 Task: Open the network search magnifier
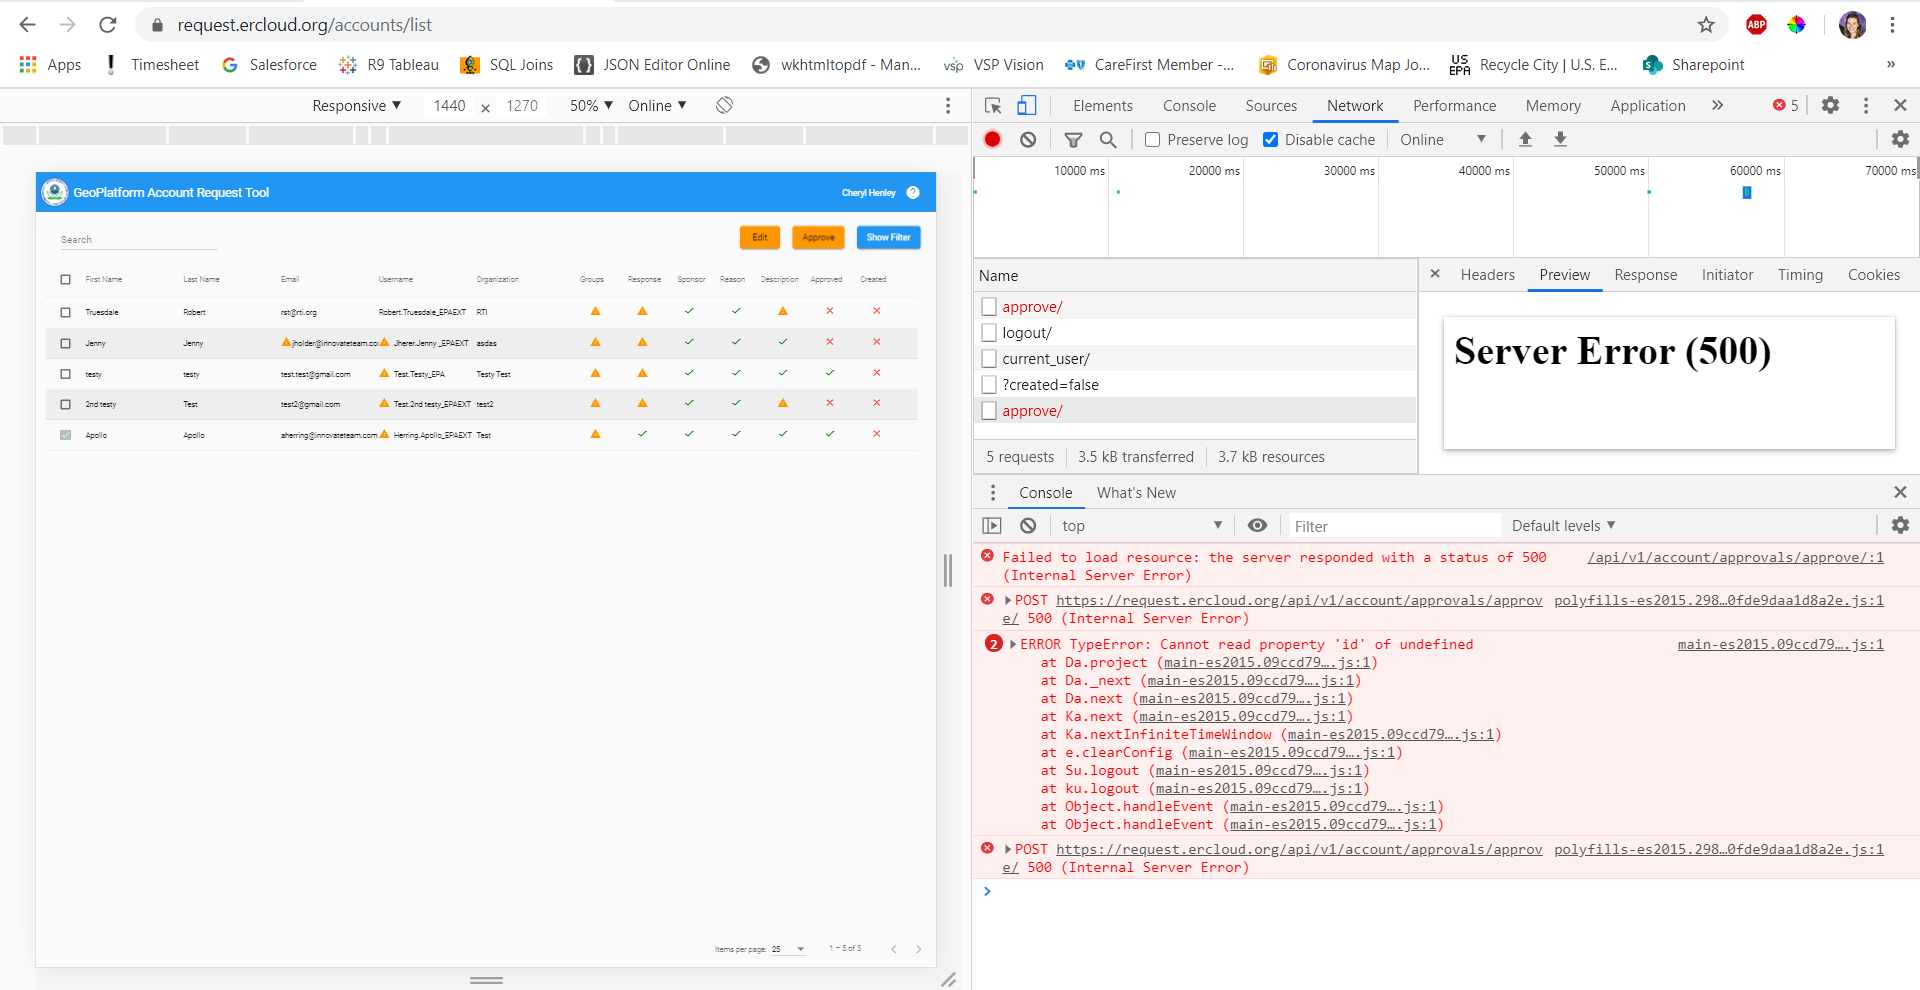(1107, 139)
